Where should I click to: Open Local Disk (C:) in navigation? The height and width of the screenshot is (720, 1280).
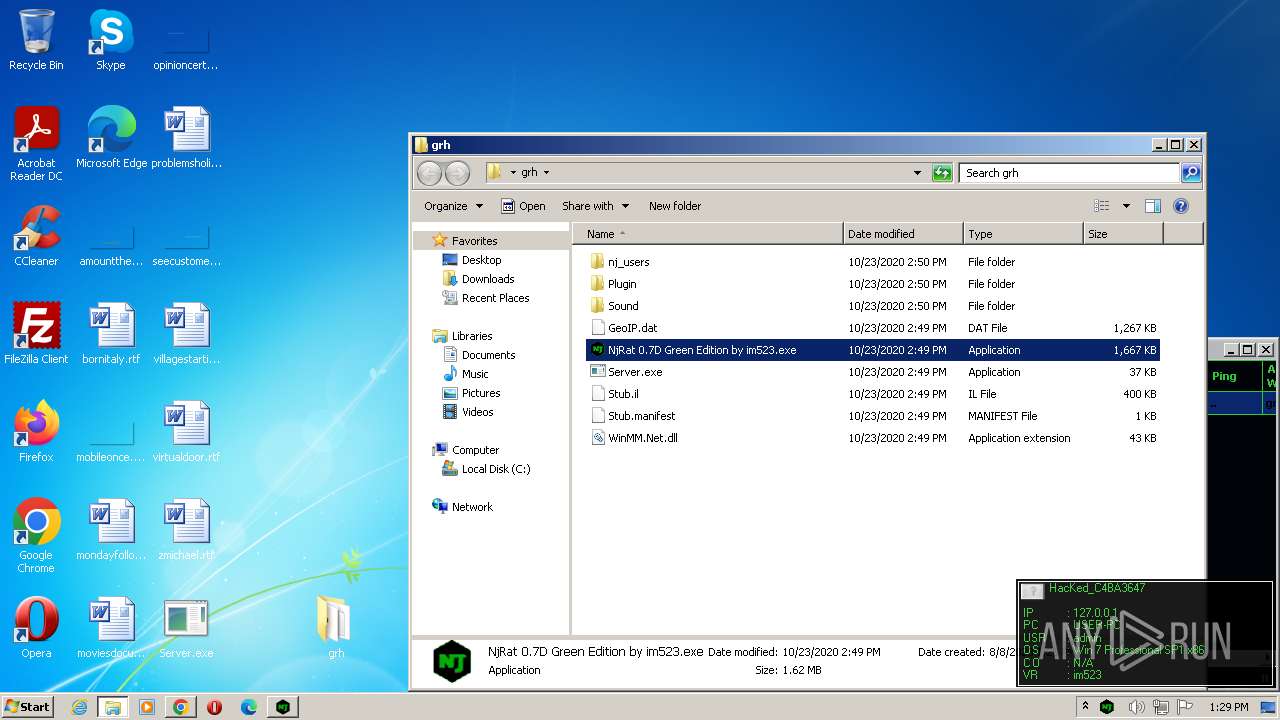click(x=487, y=469)
